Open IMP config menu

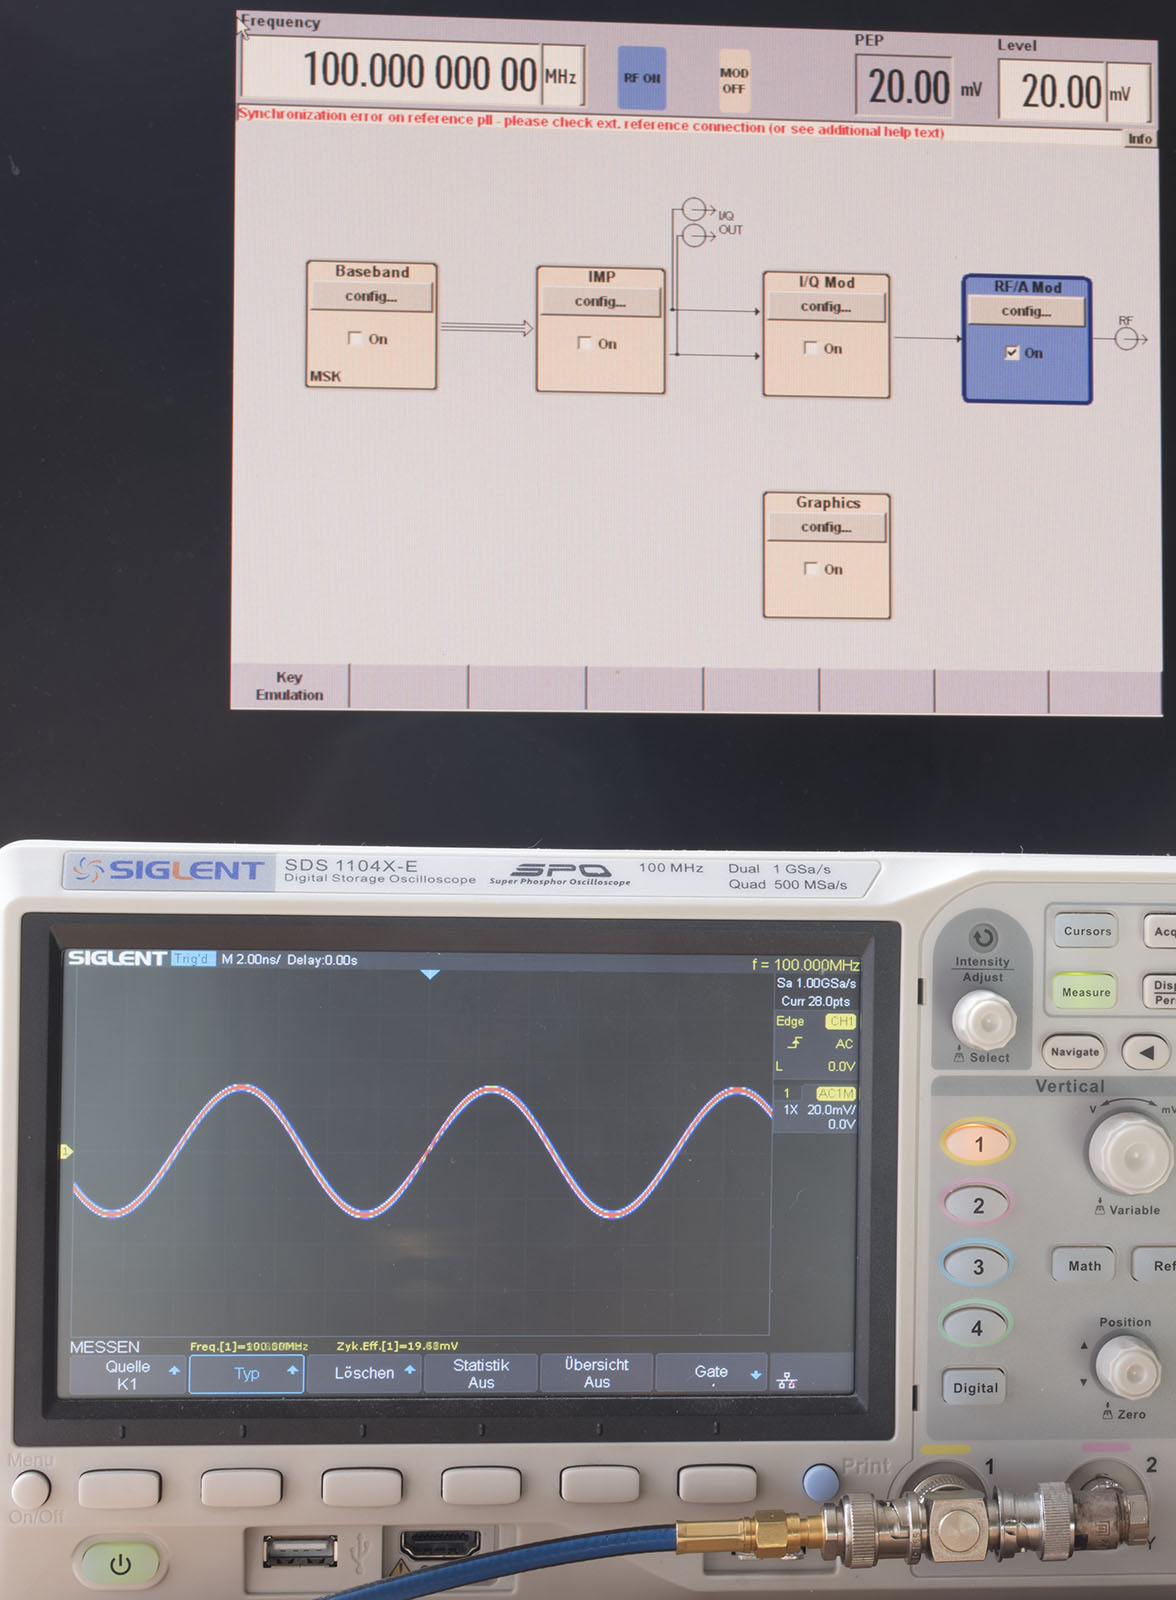[600, 301]
